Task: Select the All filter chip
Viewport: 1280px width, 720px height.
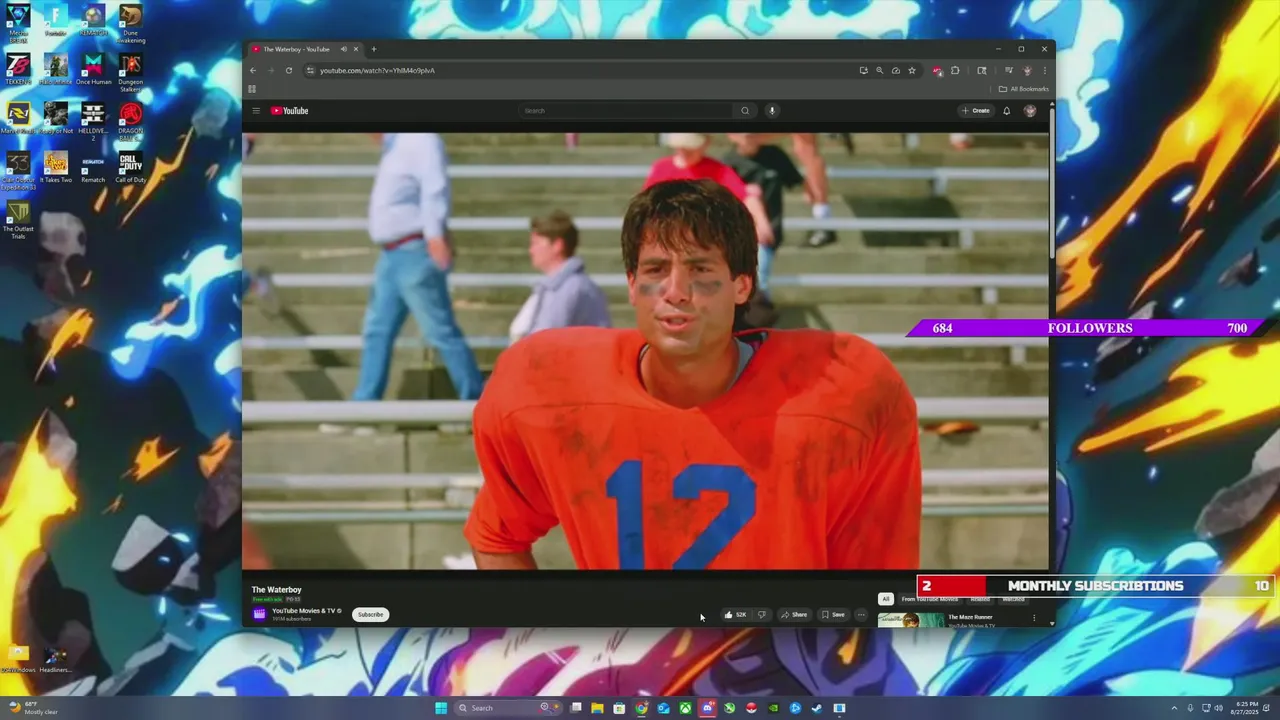Action: pyautogui.click(x=885, y=599)
